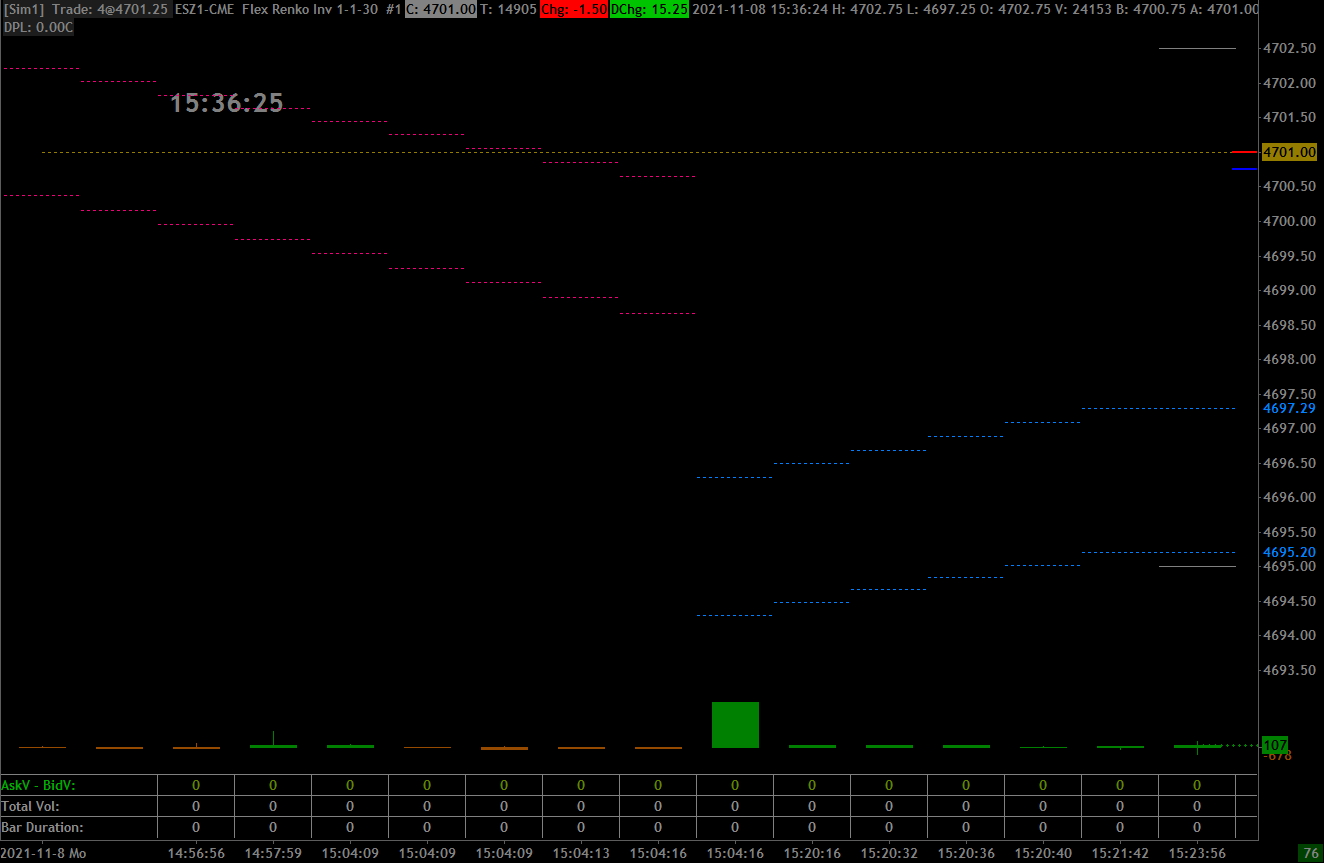
Task: Click the blue 4695.20 price axis label
Action: pos(1289,553)
